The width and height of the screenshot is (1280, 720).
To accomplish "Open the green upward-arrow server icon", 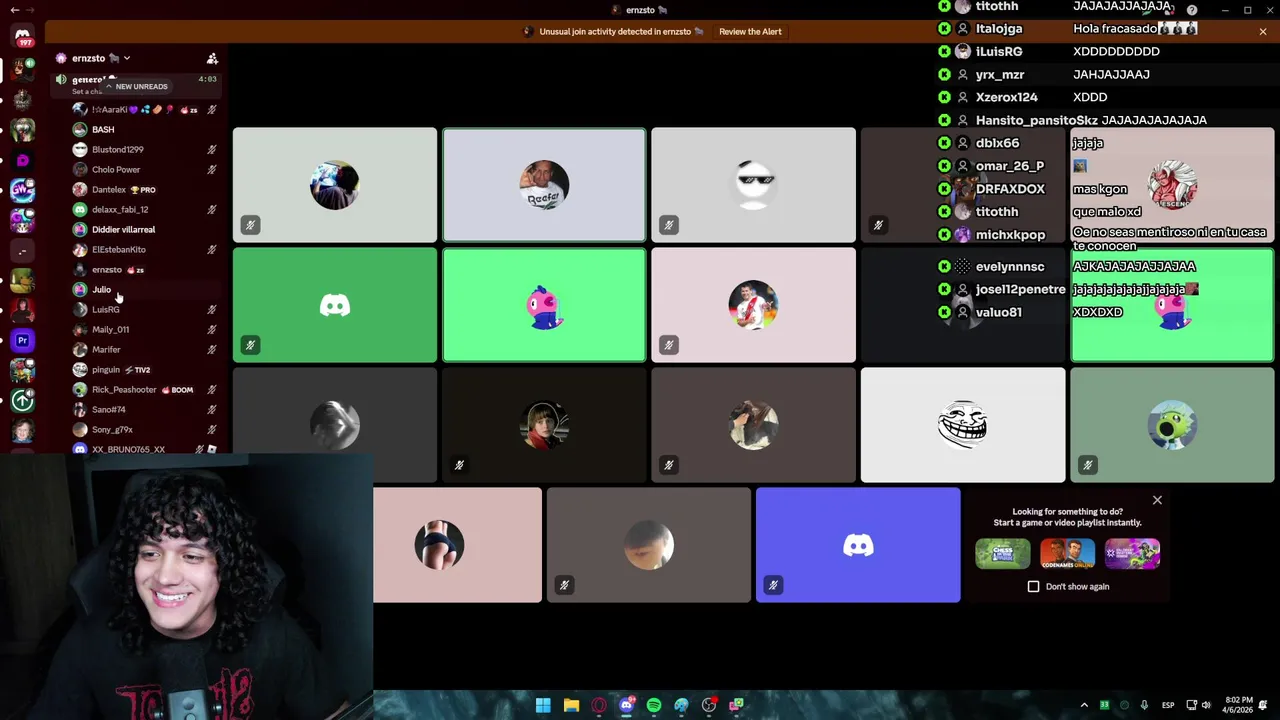I will [x=22, y=400].
